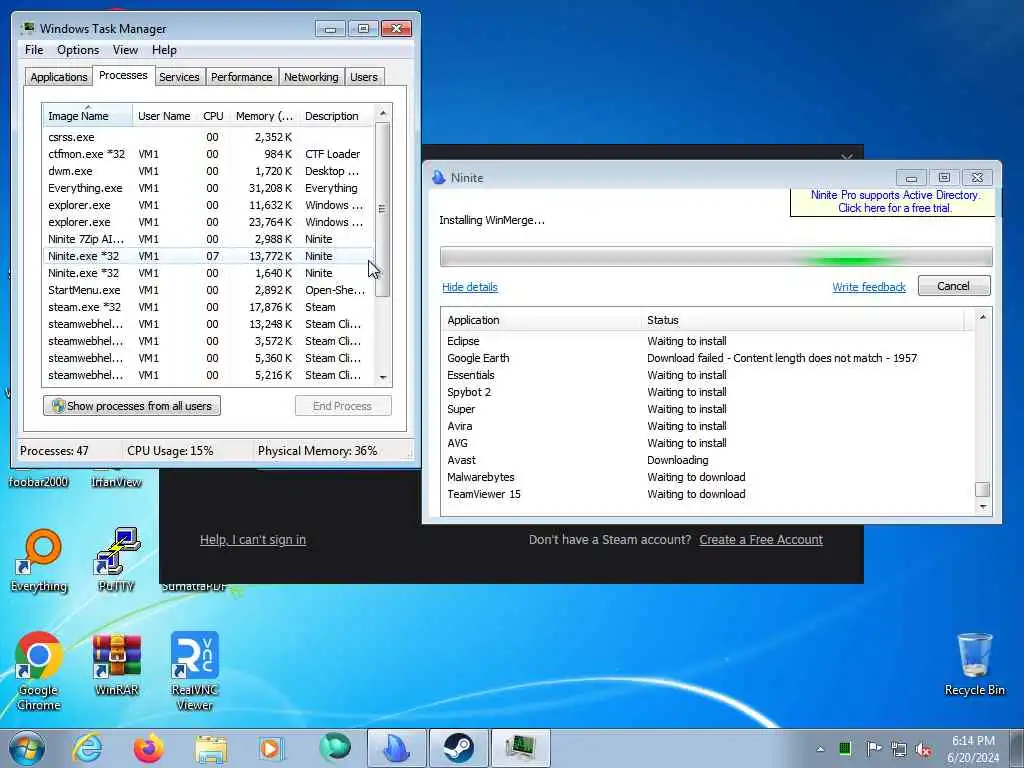This screenshot has width=1024, height=768.
Task: Click Hide details link in Ninite
Action: tap(470, 287)
